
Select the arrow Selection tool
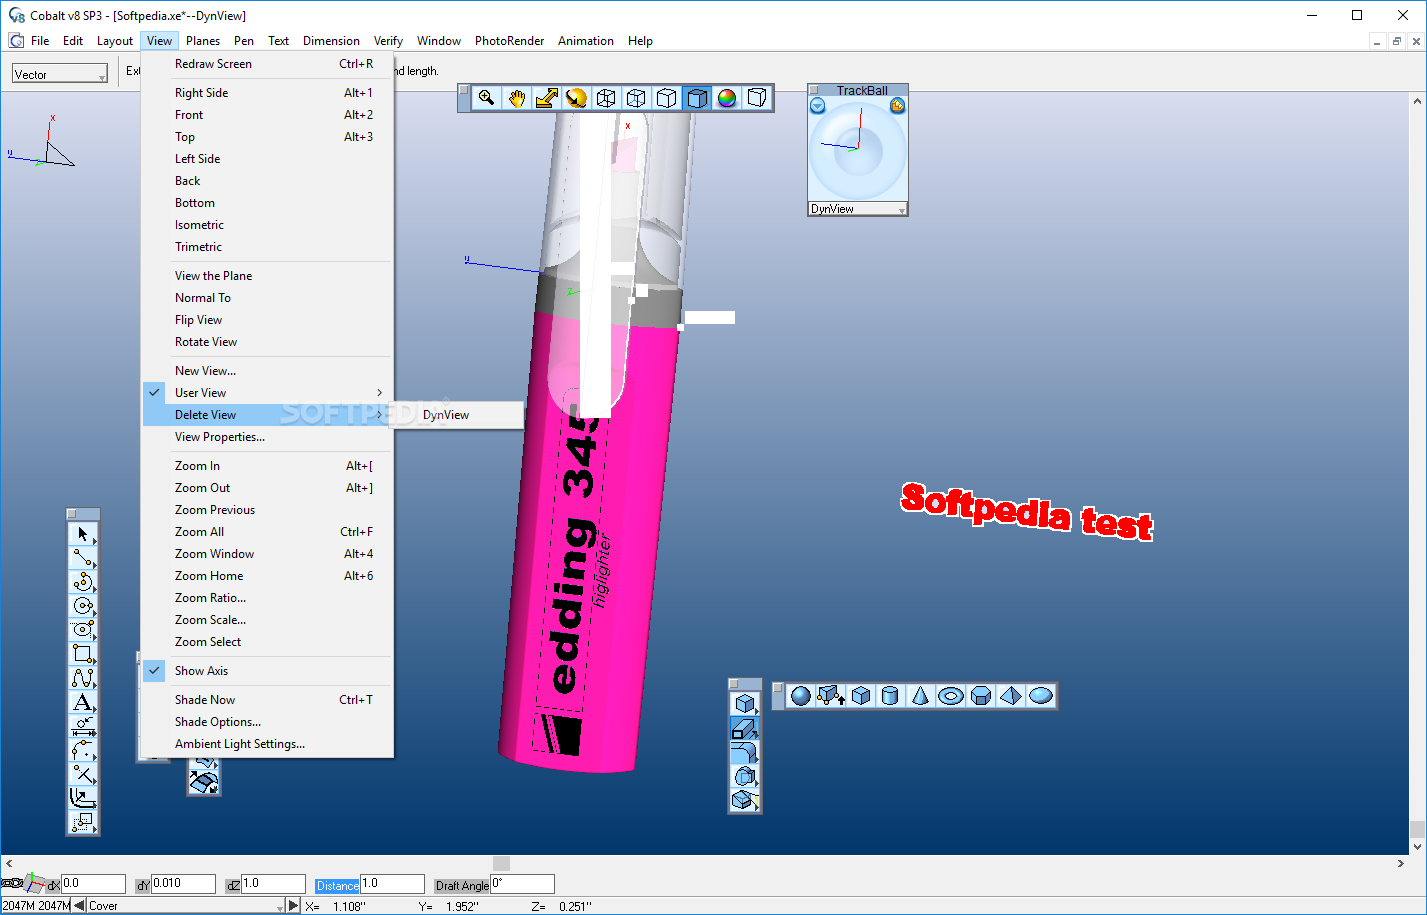(83, 534)
